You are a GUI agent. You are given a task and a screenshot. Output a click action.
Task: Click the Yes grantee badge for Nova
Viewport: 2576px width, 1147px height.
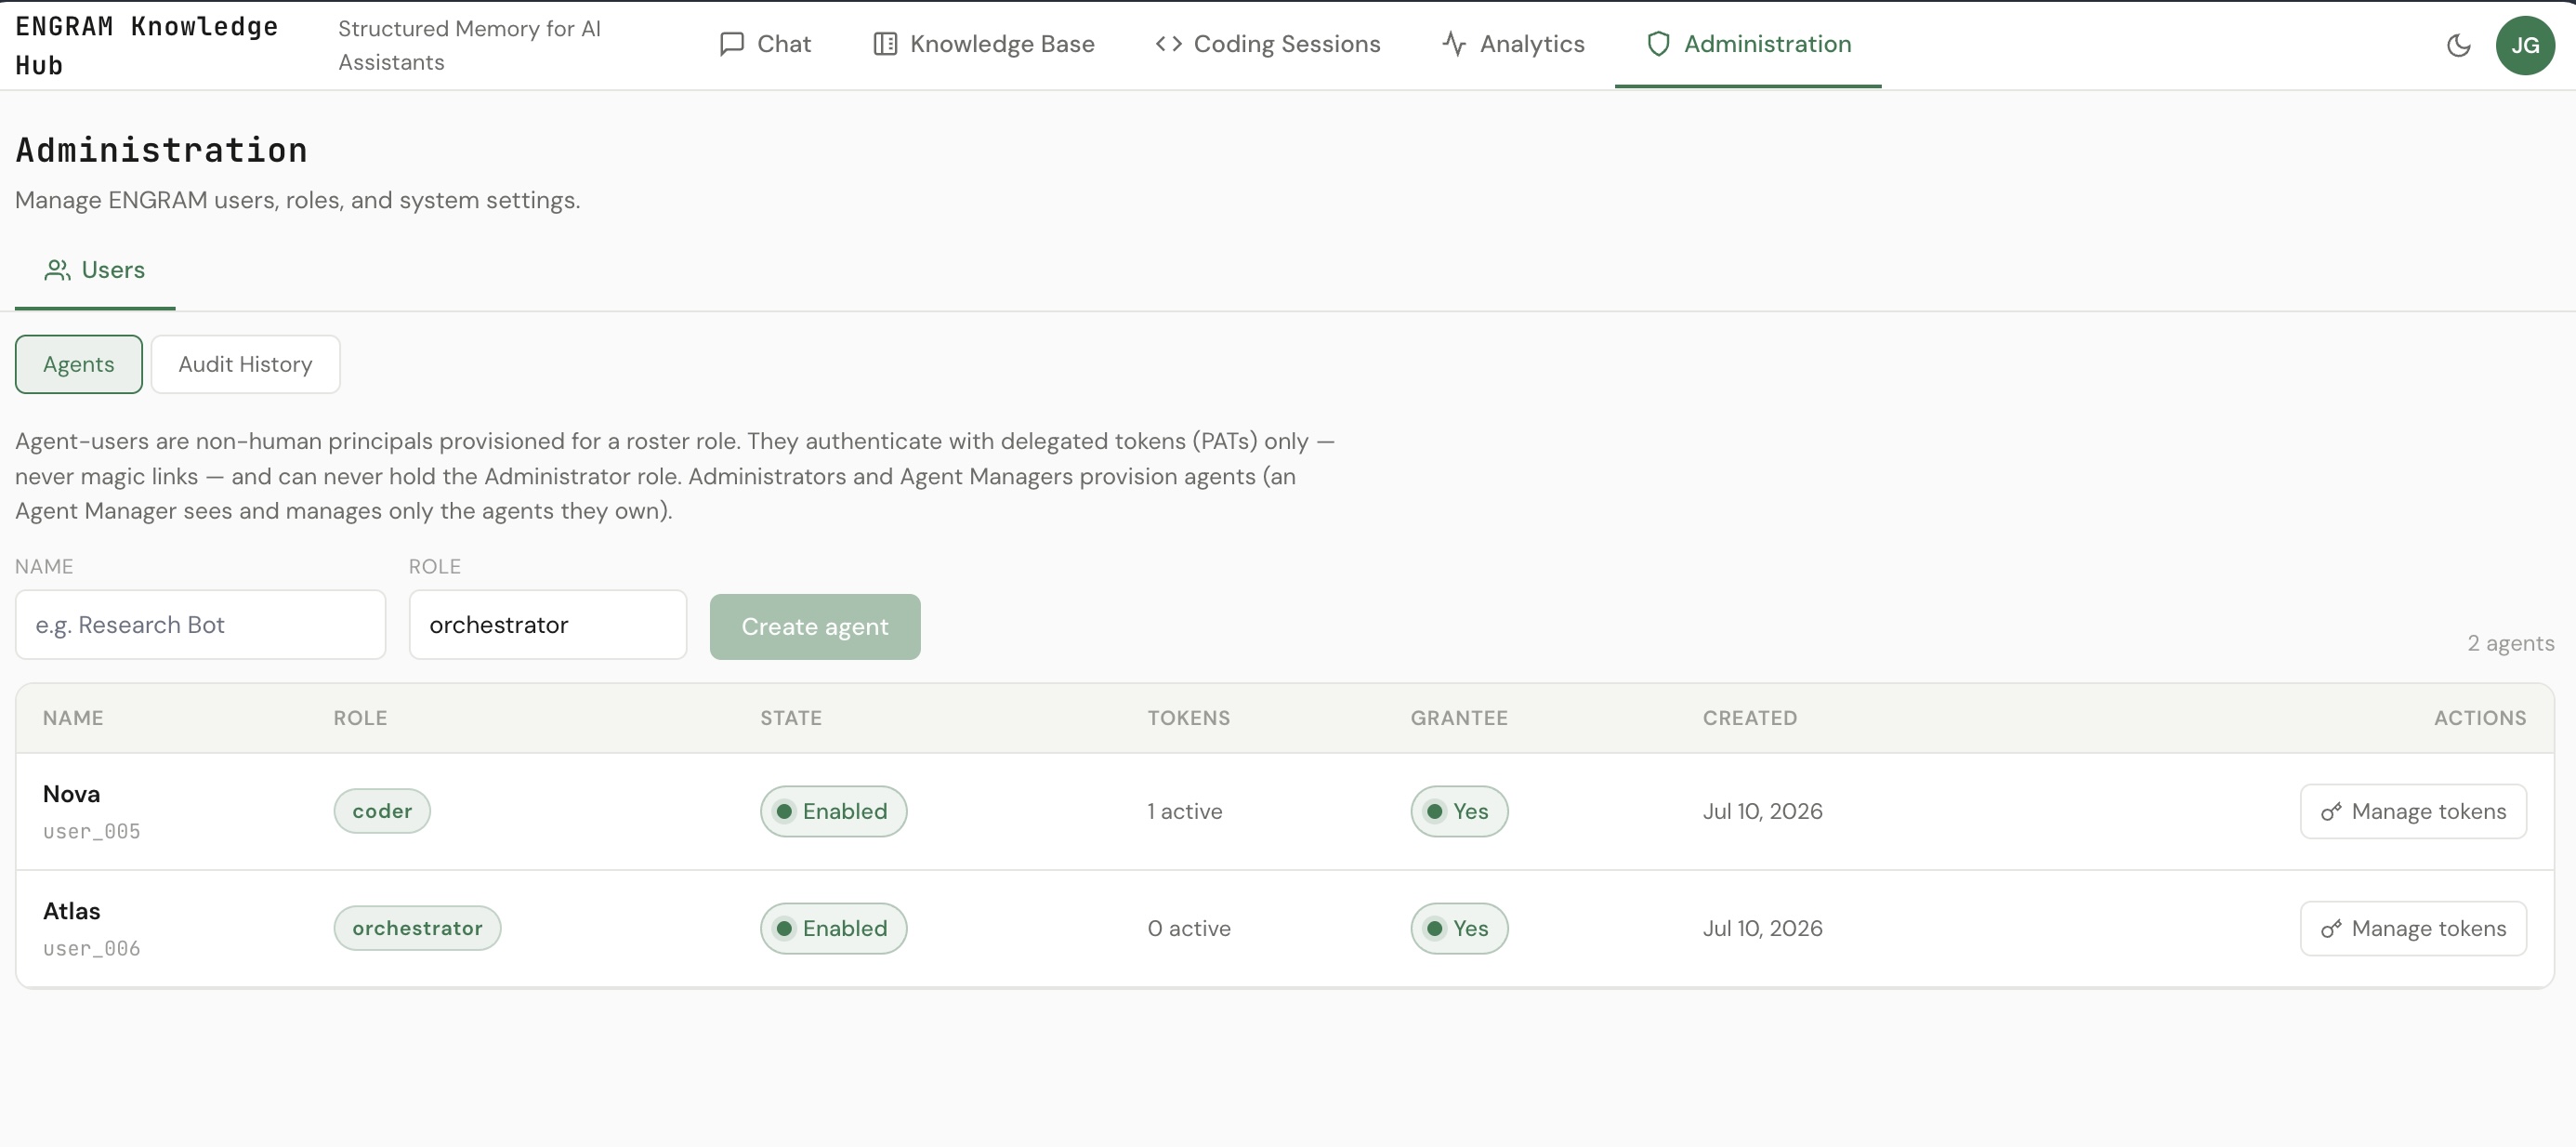point(1459,812)
